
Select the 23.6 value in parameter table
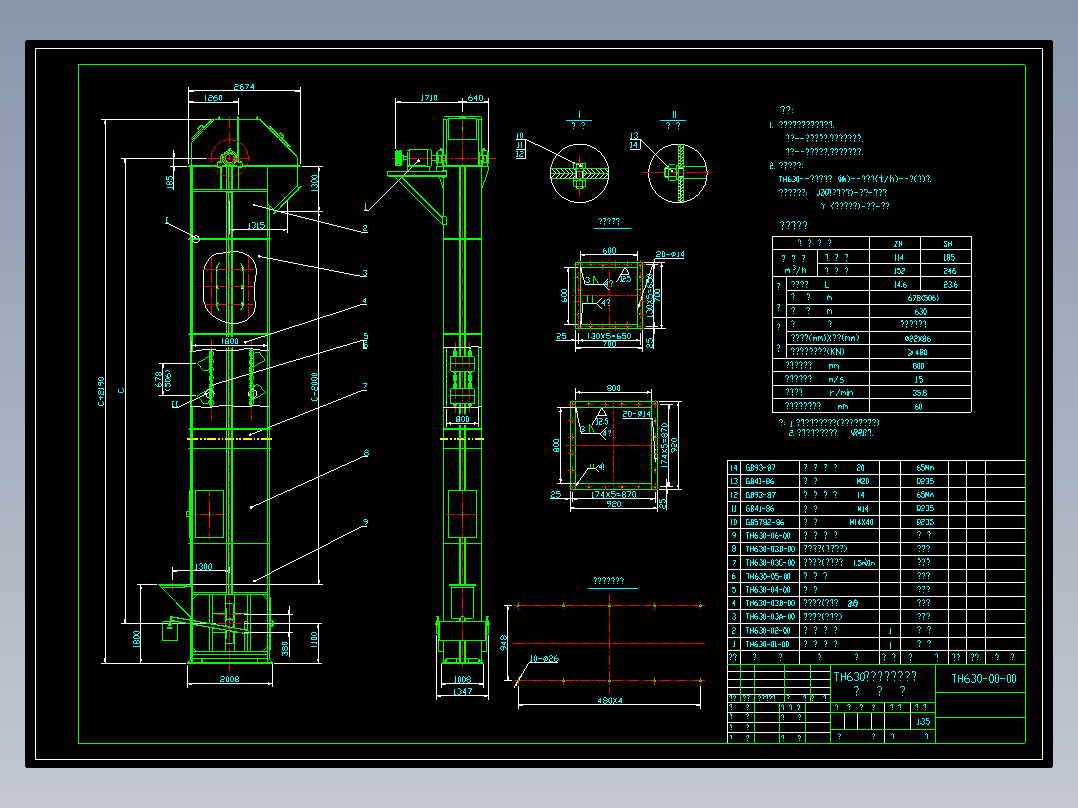point(950,284)
